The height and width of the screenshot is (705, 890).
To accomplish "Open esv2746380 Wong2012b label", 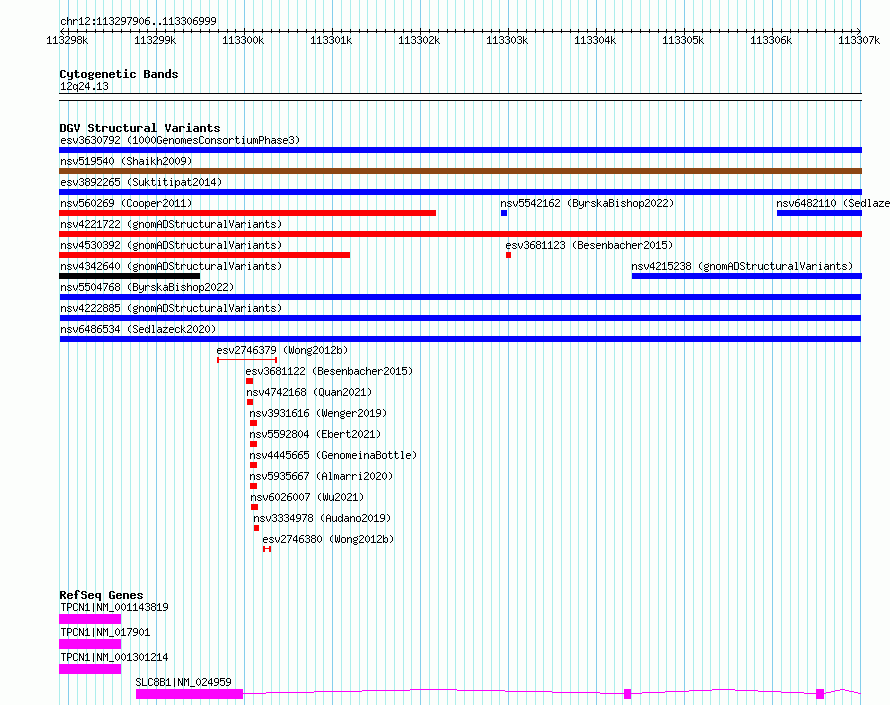I will 328,539.
